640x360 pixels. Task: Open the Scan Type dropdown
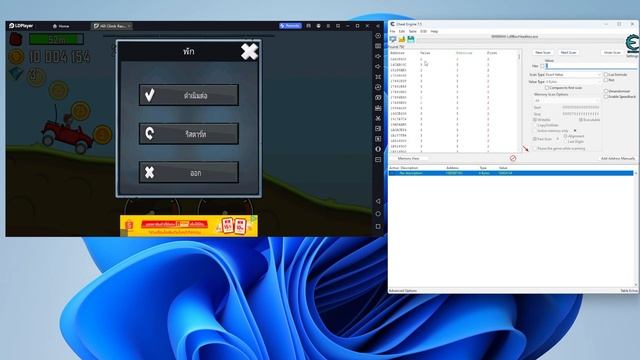(573, 75)
